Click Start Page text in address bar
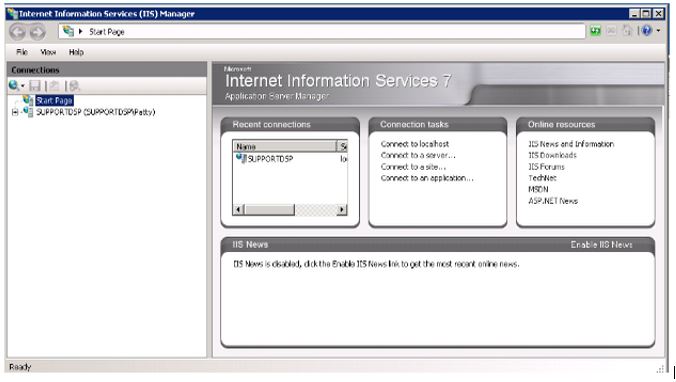The image size is (676, 382). point(107,32)
